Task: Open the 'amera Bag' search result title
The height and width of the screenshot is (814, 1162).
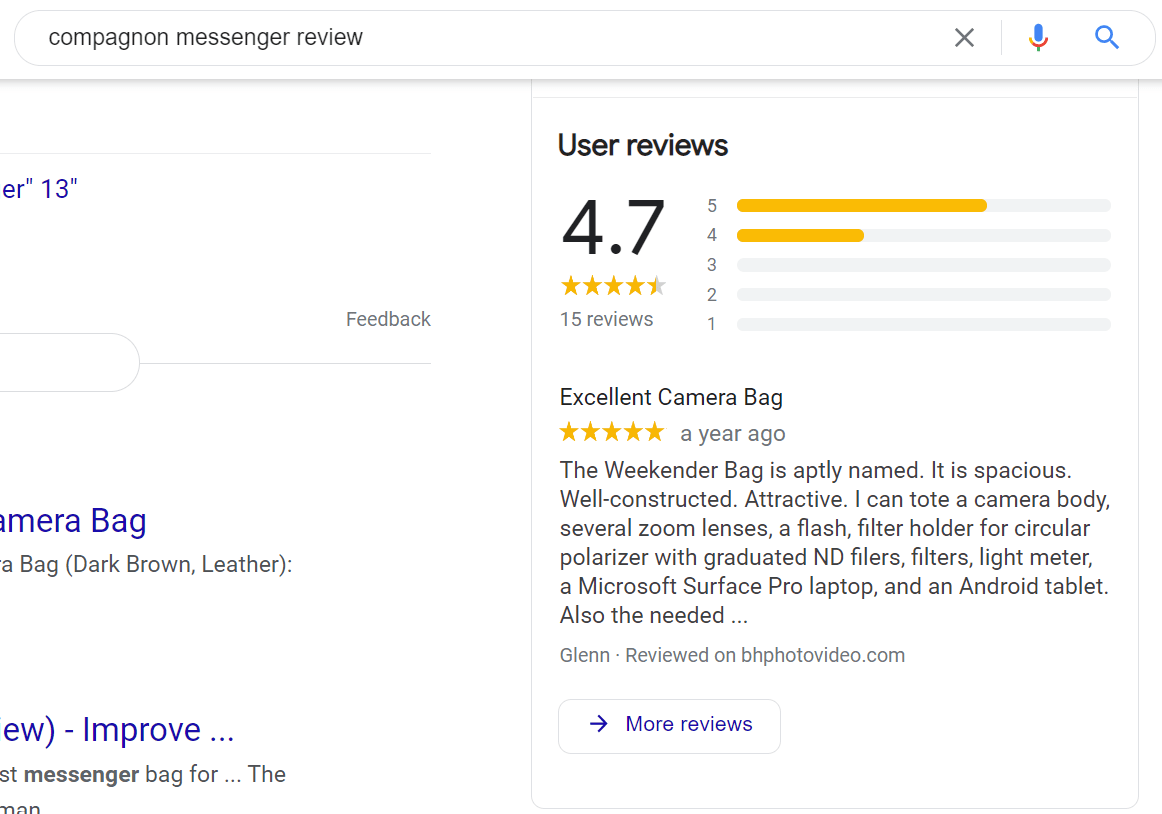Action: click(x=73, y=520)
